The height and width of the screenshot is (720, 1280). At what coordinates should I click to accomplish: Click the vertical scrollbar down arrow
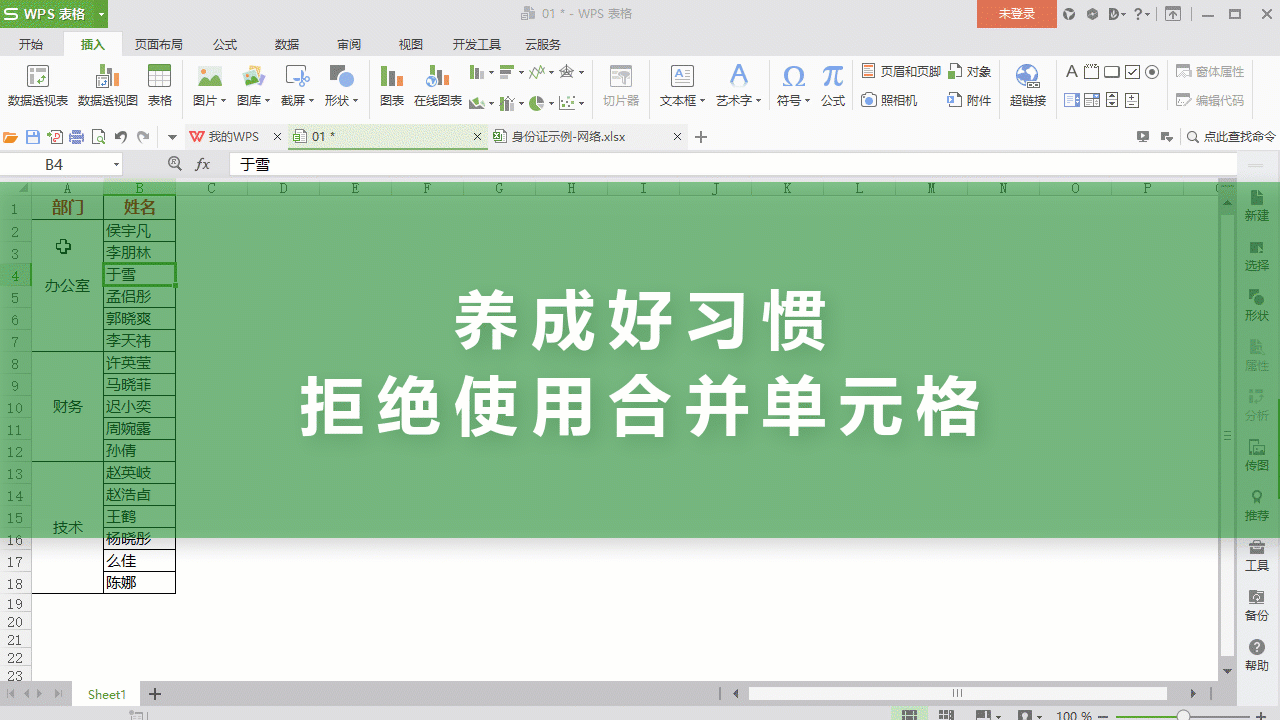coord(1227,671)
